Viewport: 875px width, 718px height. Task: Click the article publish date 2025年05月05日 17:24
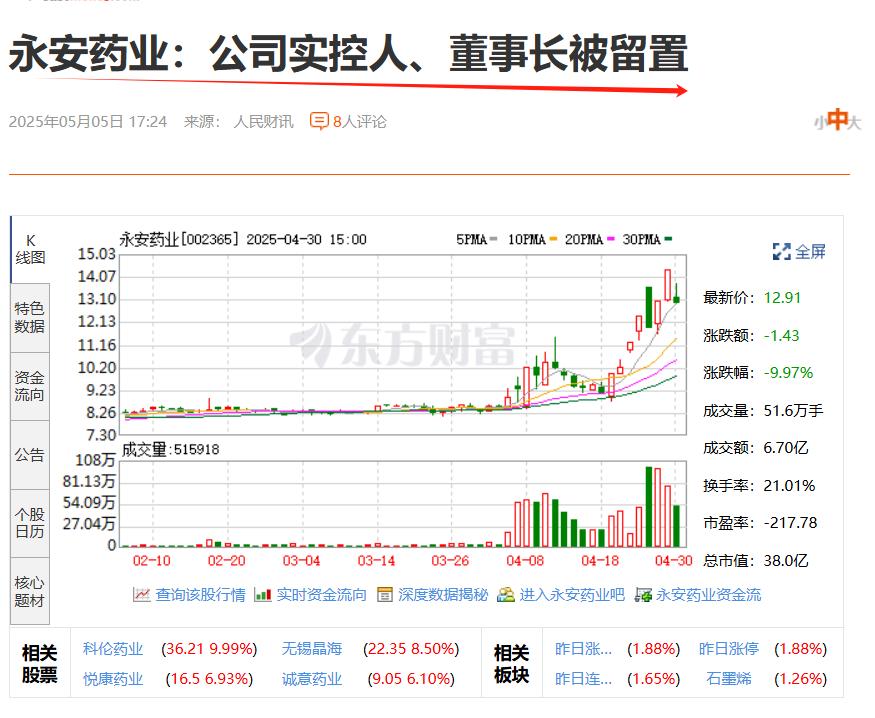88,122
